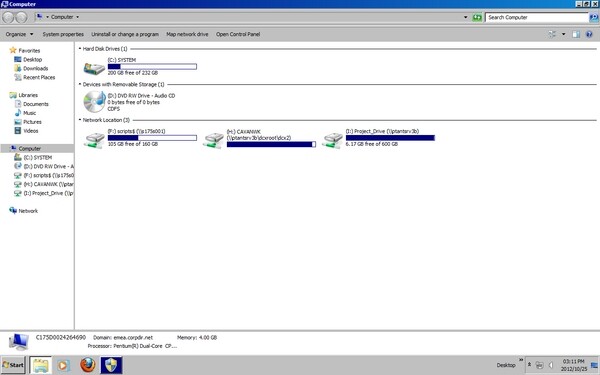Image resolution: width=600 pixels, height=375 pixels.
Task: Select Desktop under Favorites
Action: pyautogui.click(x=33, y=59)
